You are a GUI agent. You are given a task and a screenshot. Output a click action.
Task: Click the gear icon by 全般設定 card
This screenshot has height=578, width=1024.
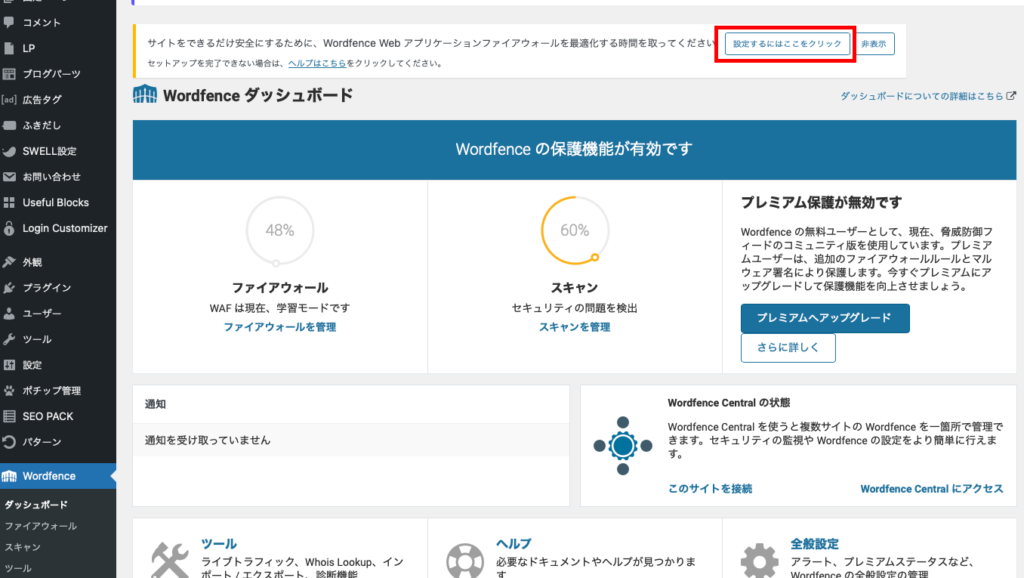(x=760, y=560)
